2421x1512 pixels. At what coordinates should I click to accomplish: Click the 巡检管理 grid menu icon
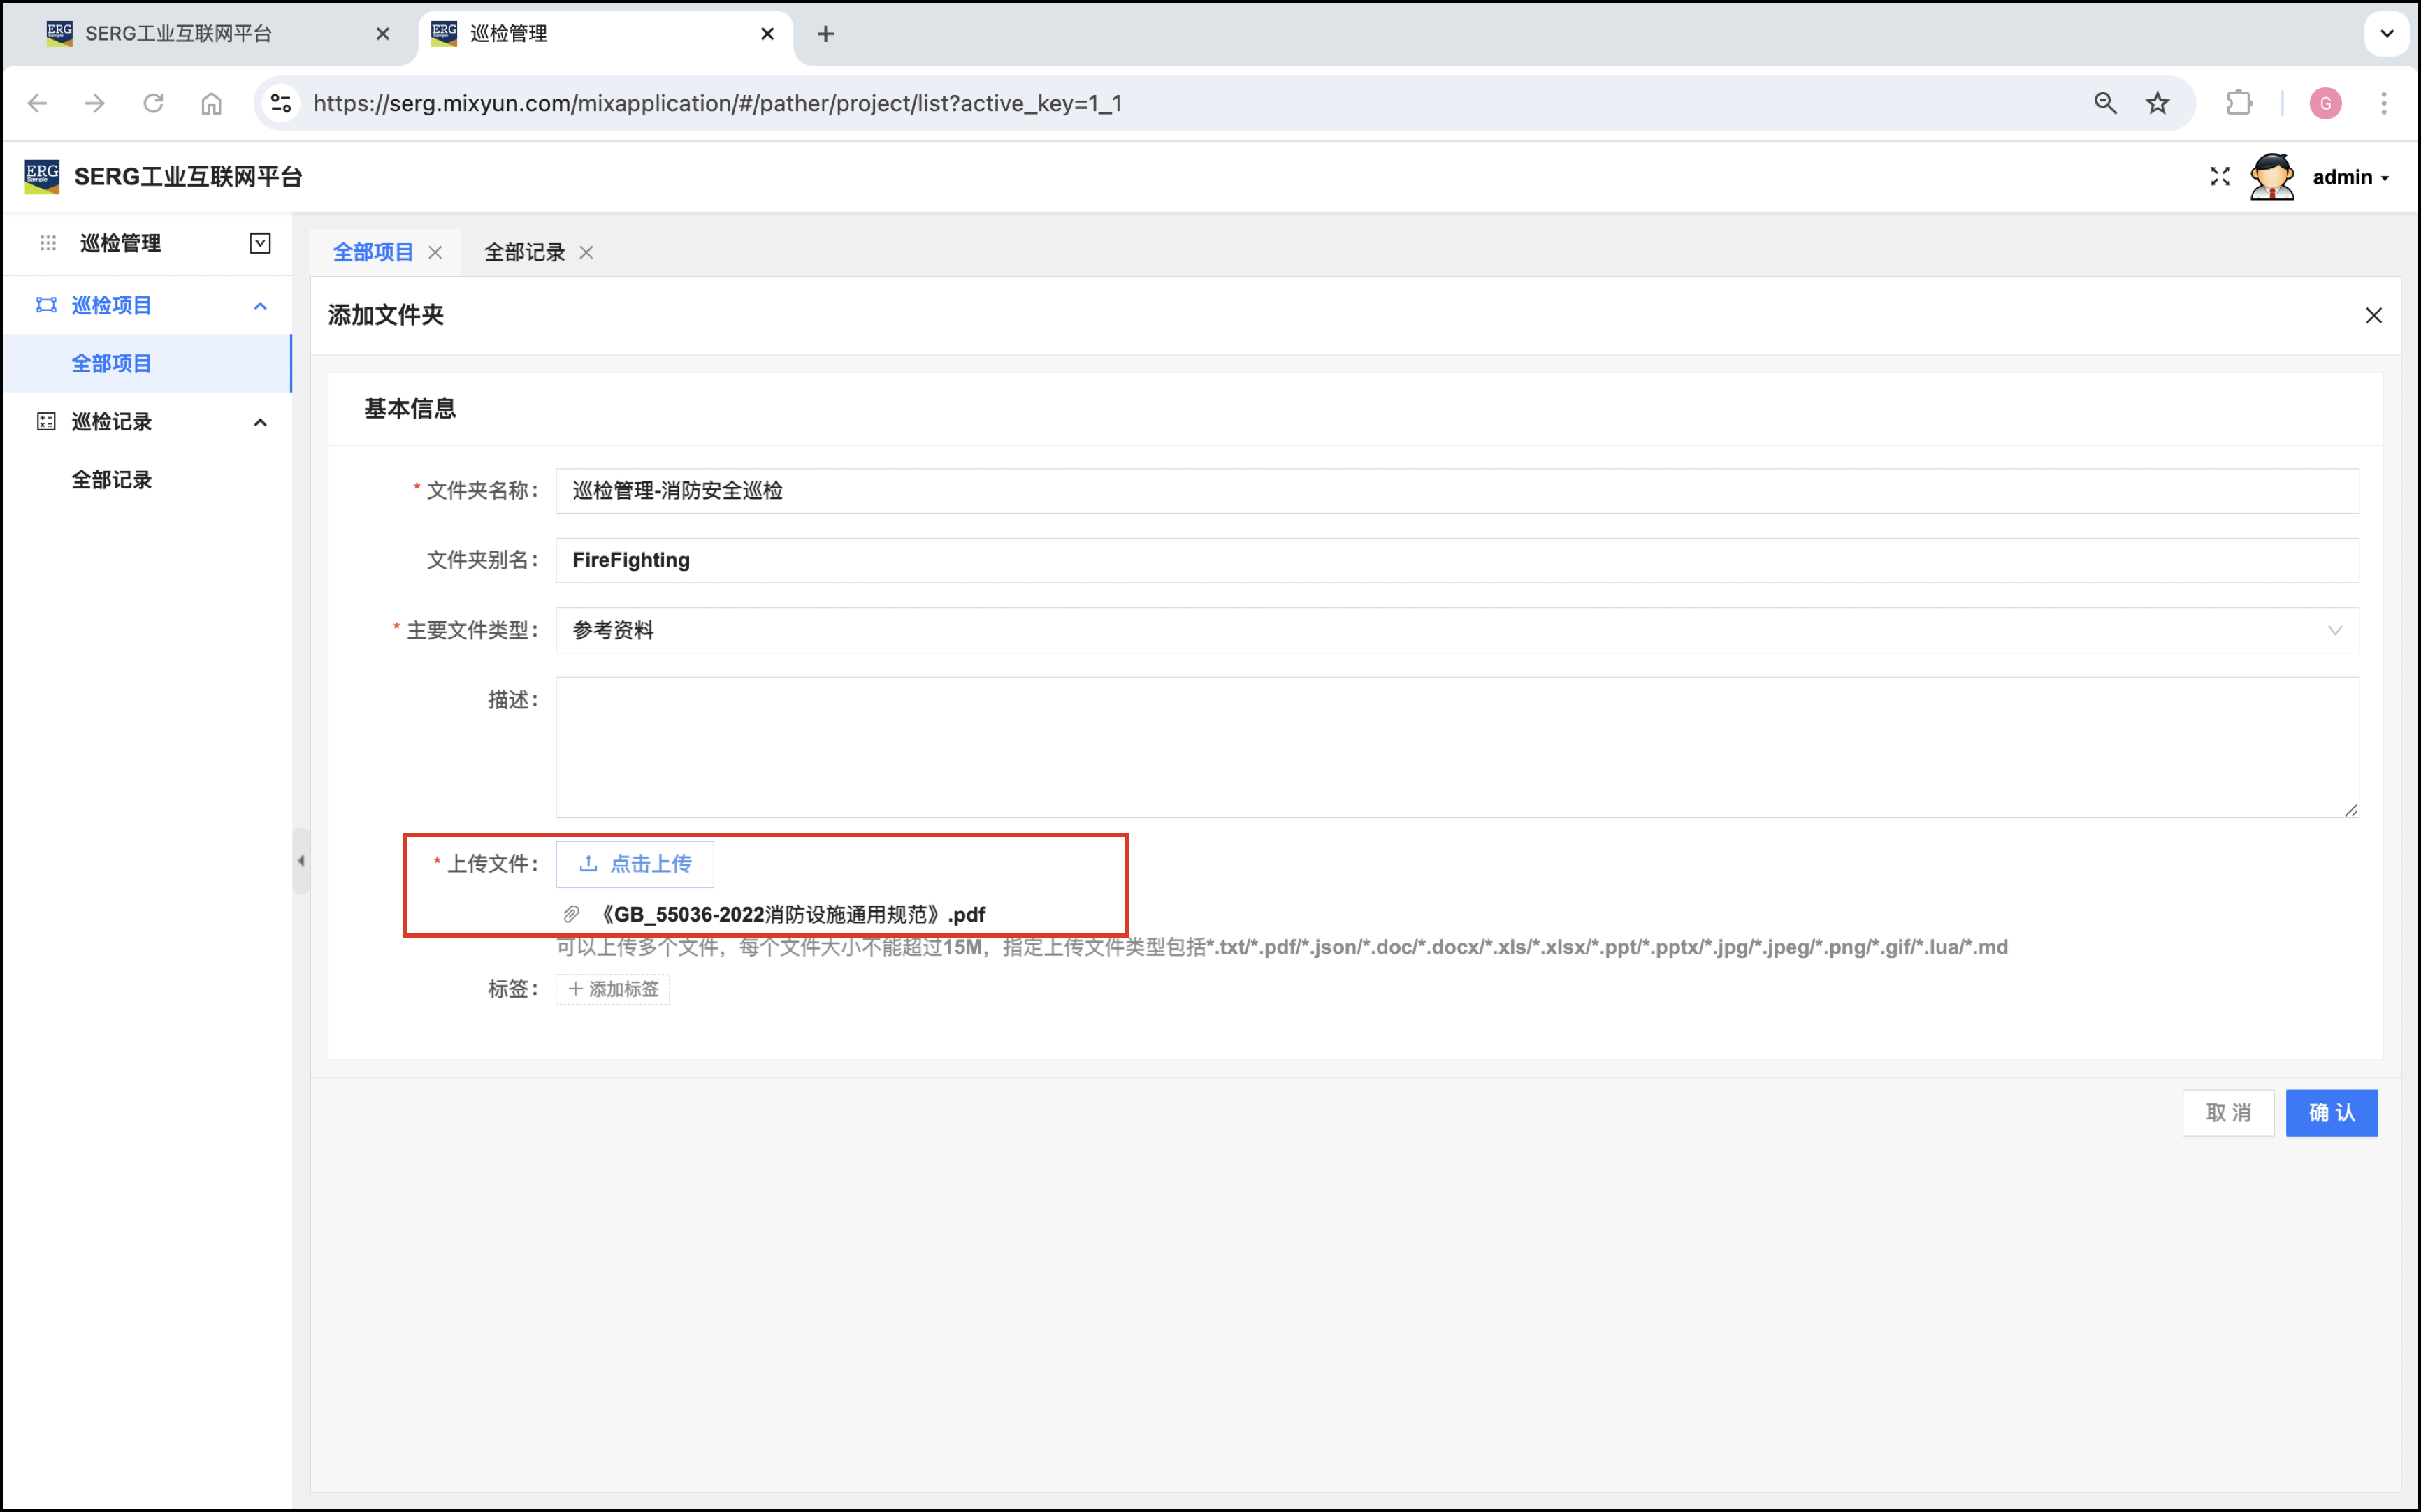pyautogui.click(x=48, y=243)
